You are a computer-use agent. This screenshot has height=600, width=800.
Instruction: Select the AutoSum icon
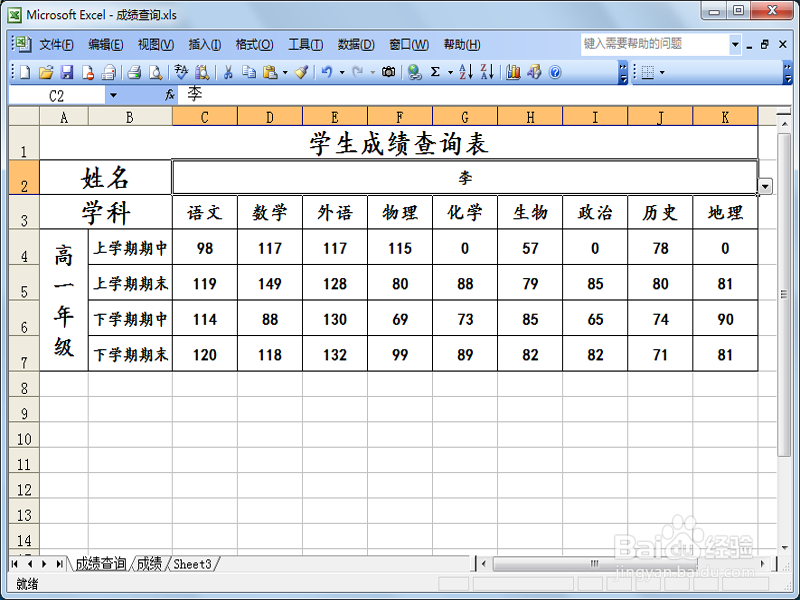pos(434,70)
